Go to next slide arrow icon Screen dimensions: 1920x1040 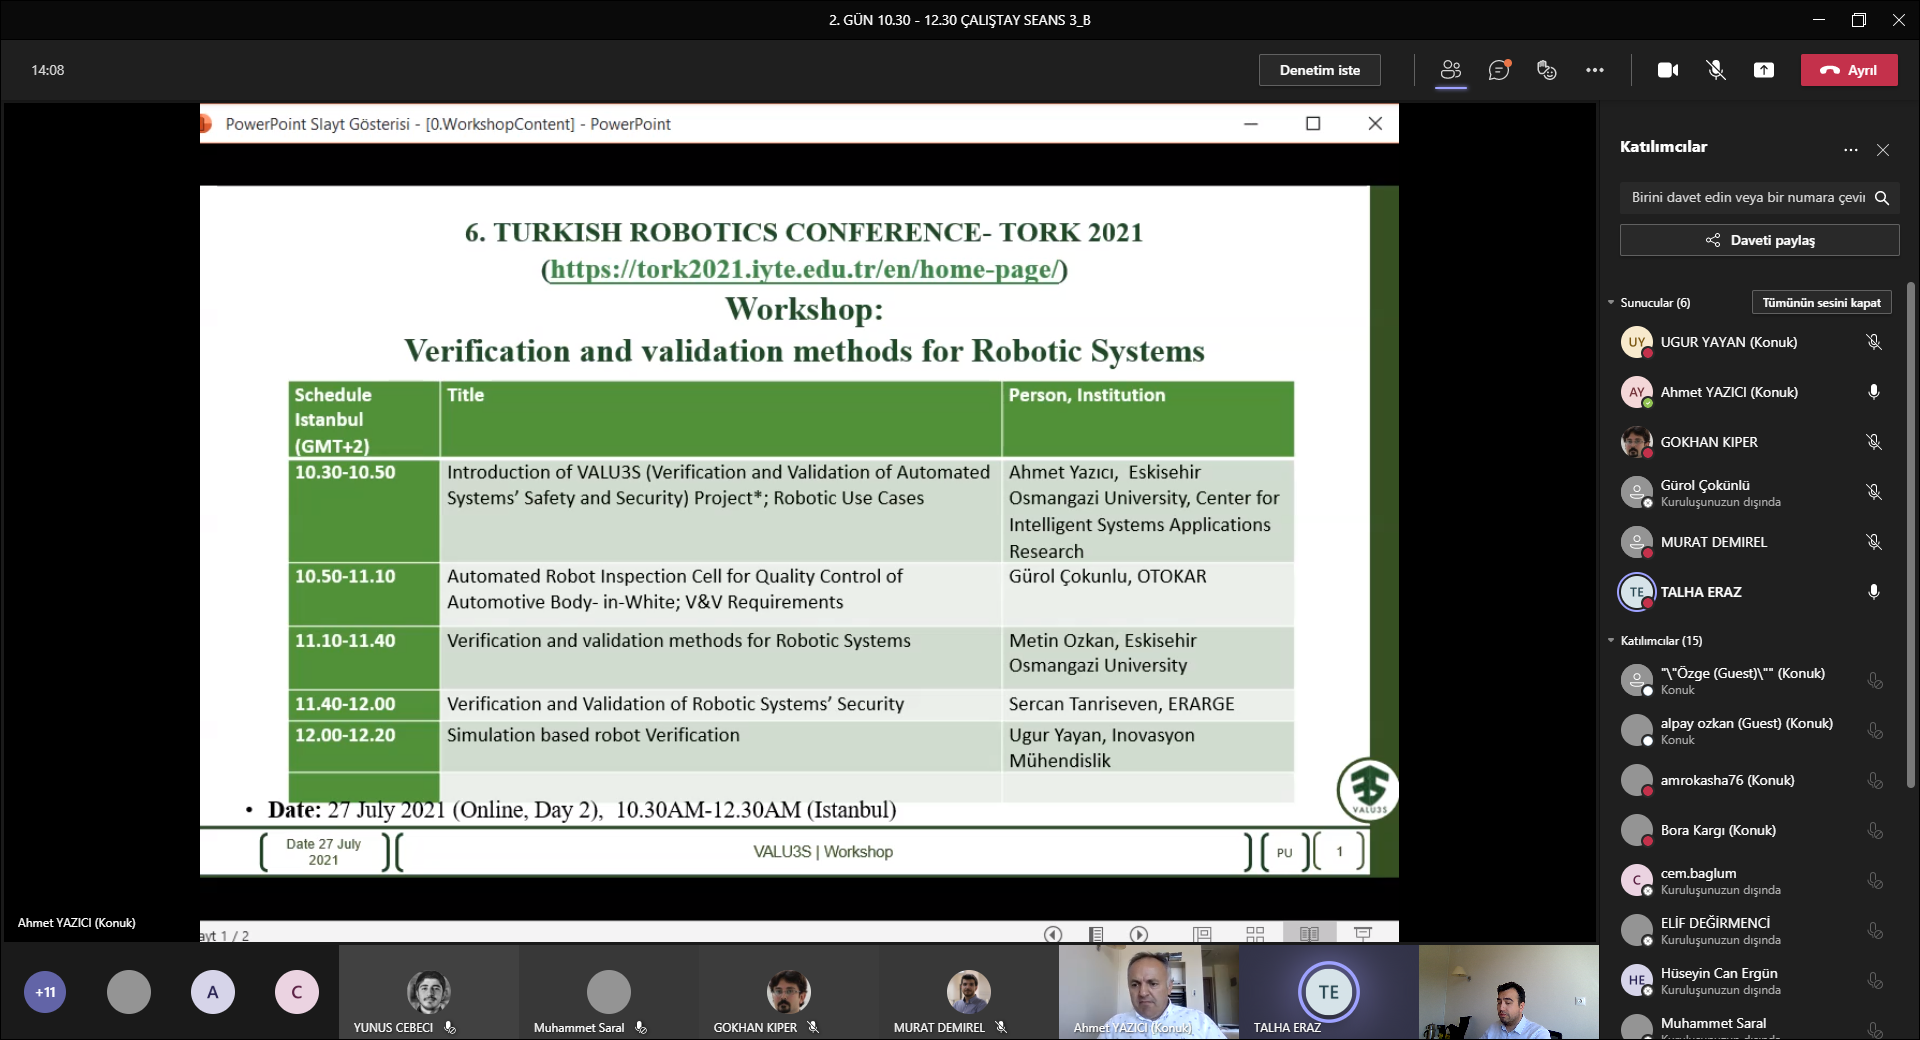[1139, 934]
